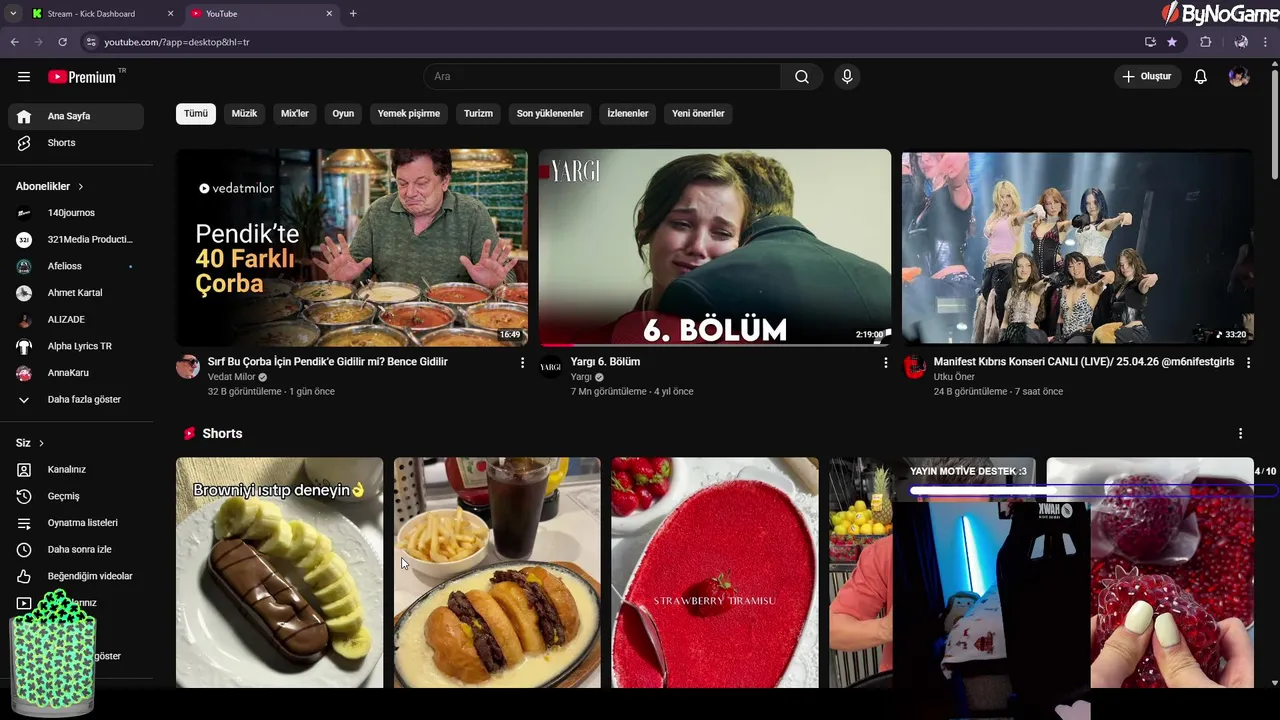Open Alpha Lyrics TR subscription
This screenshot has height=720, width=1280.
(76, 346)
